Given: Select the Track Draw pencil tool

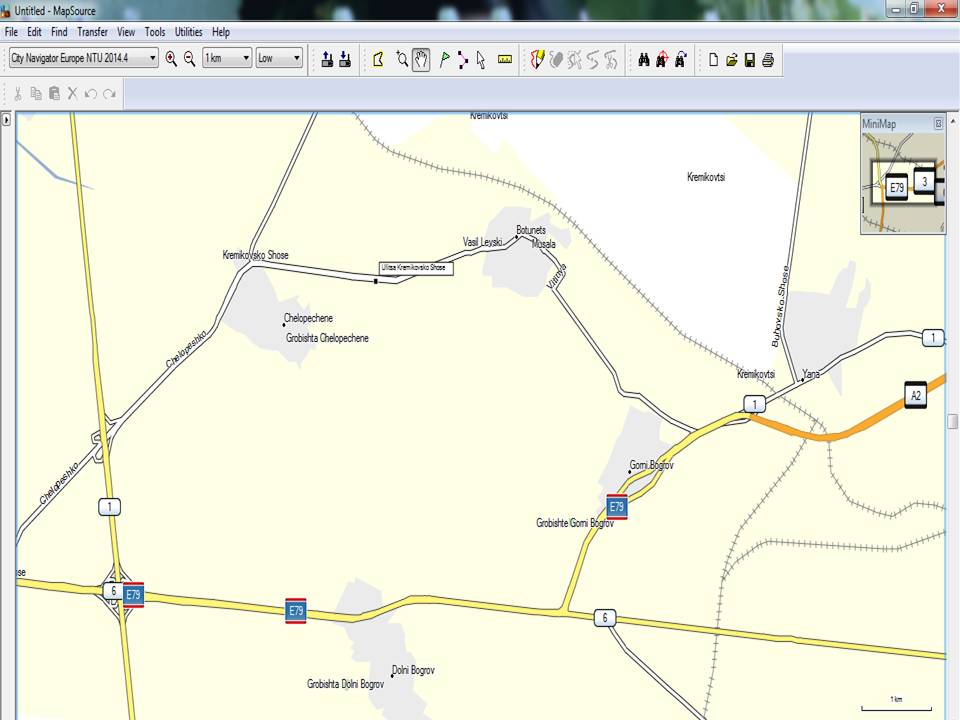Looking at the screenshot, I should (537, 59).
